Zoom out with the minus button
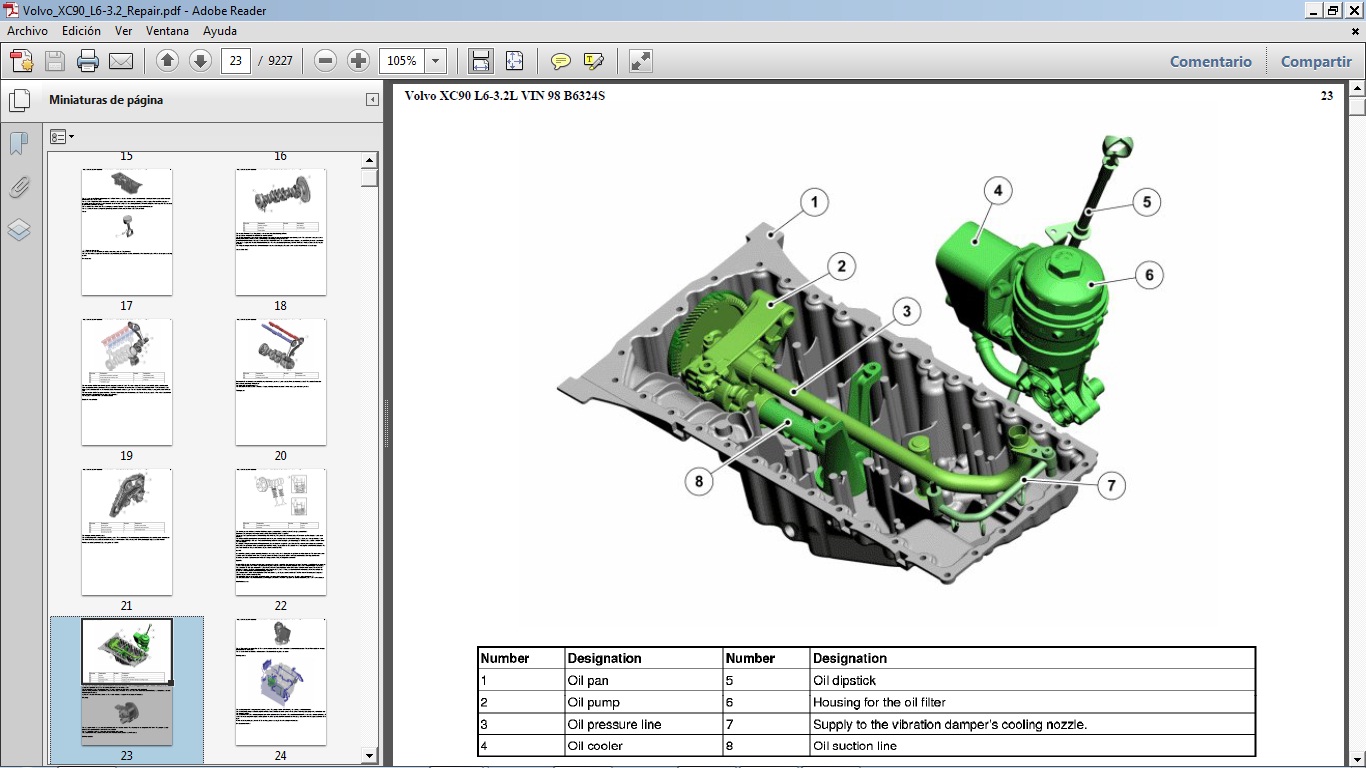The width and height of the screenshot is (1366, 768). point(325,61)
